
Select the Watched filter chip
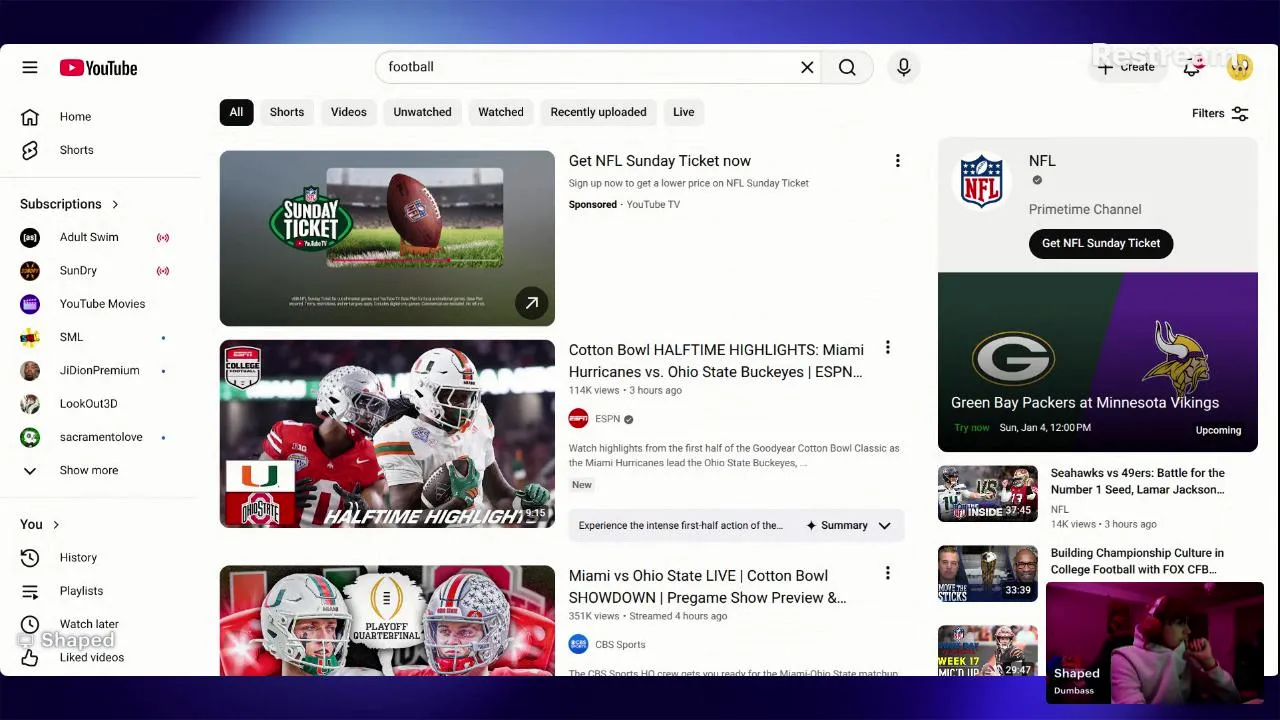(501, 112)
